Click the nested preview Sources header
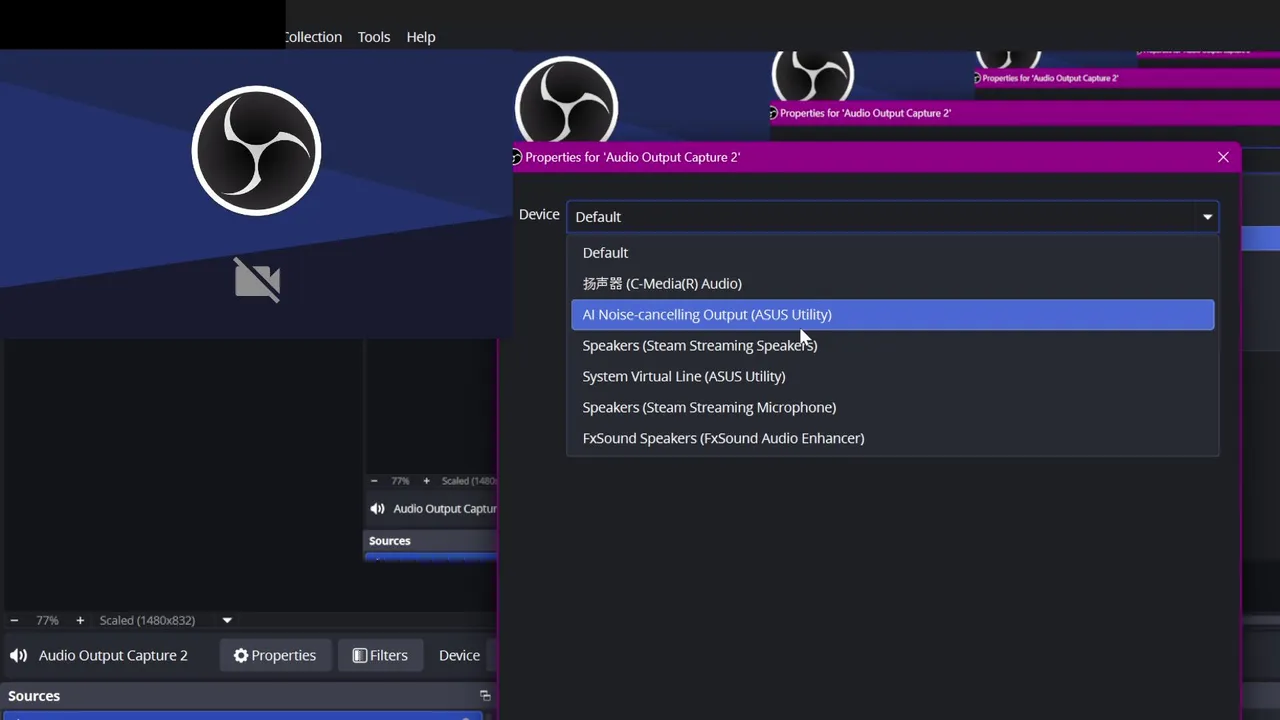 coord(390,541)
